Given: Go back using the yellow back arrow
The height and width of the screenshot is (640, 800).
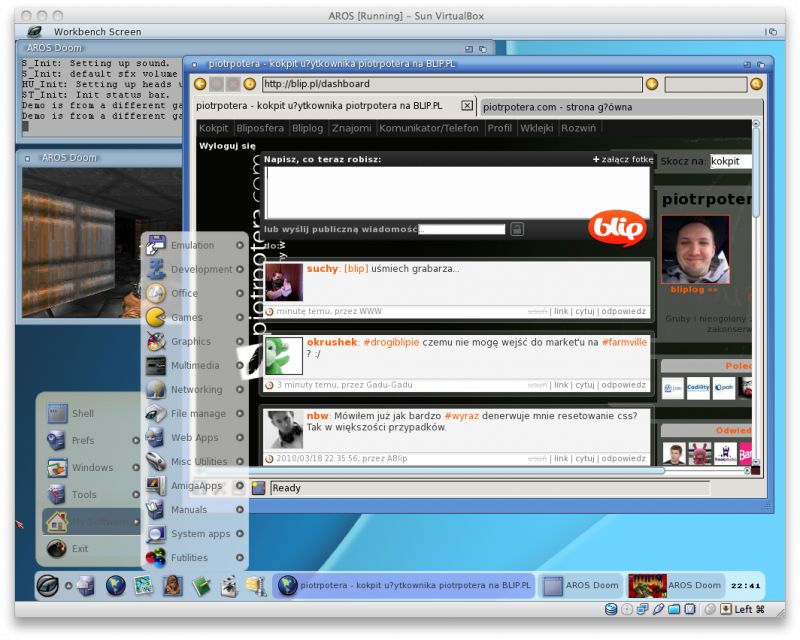Looking at the screenshot, I should 200,84.
